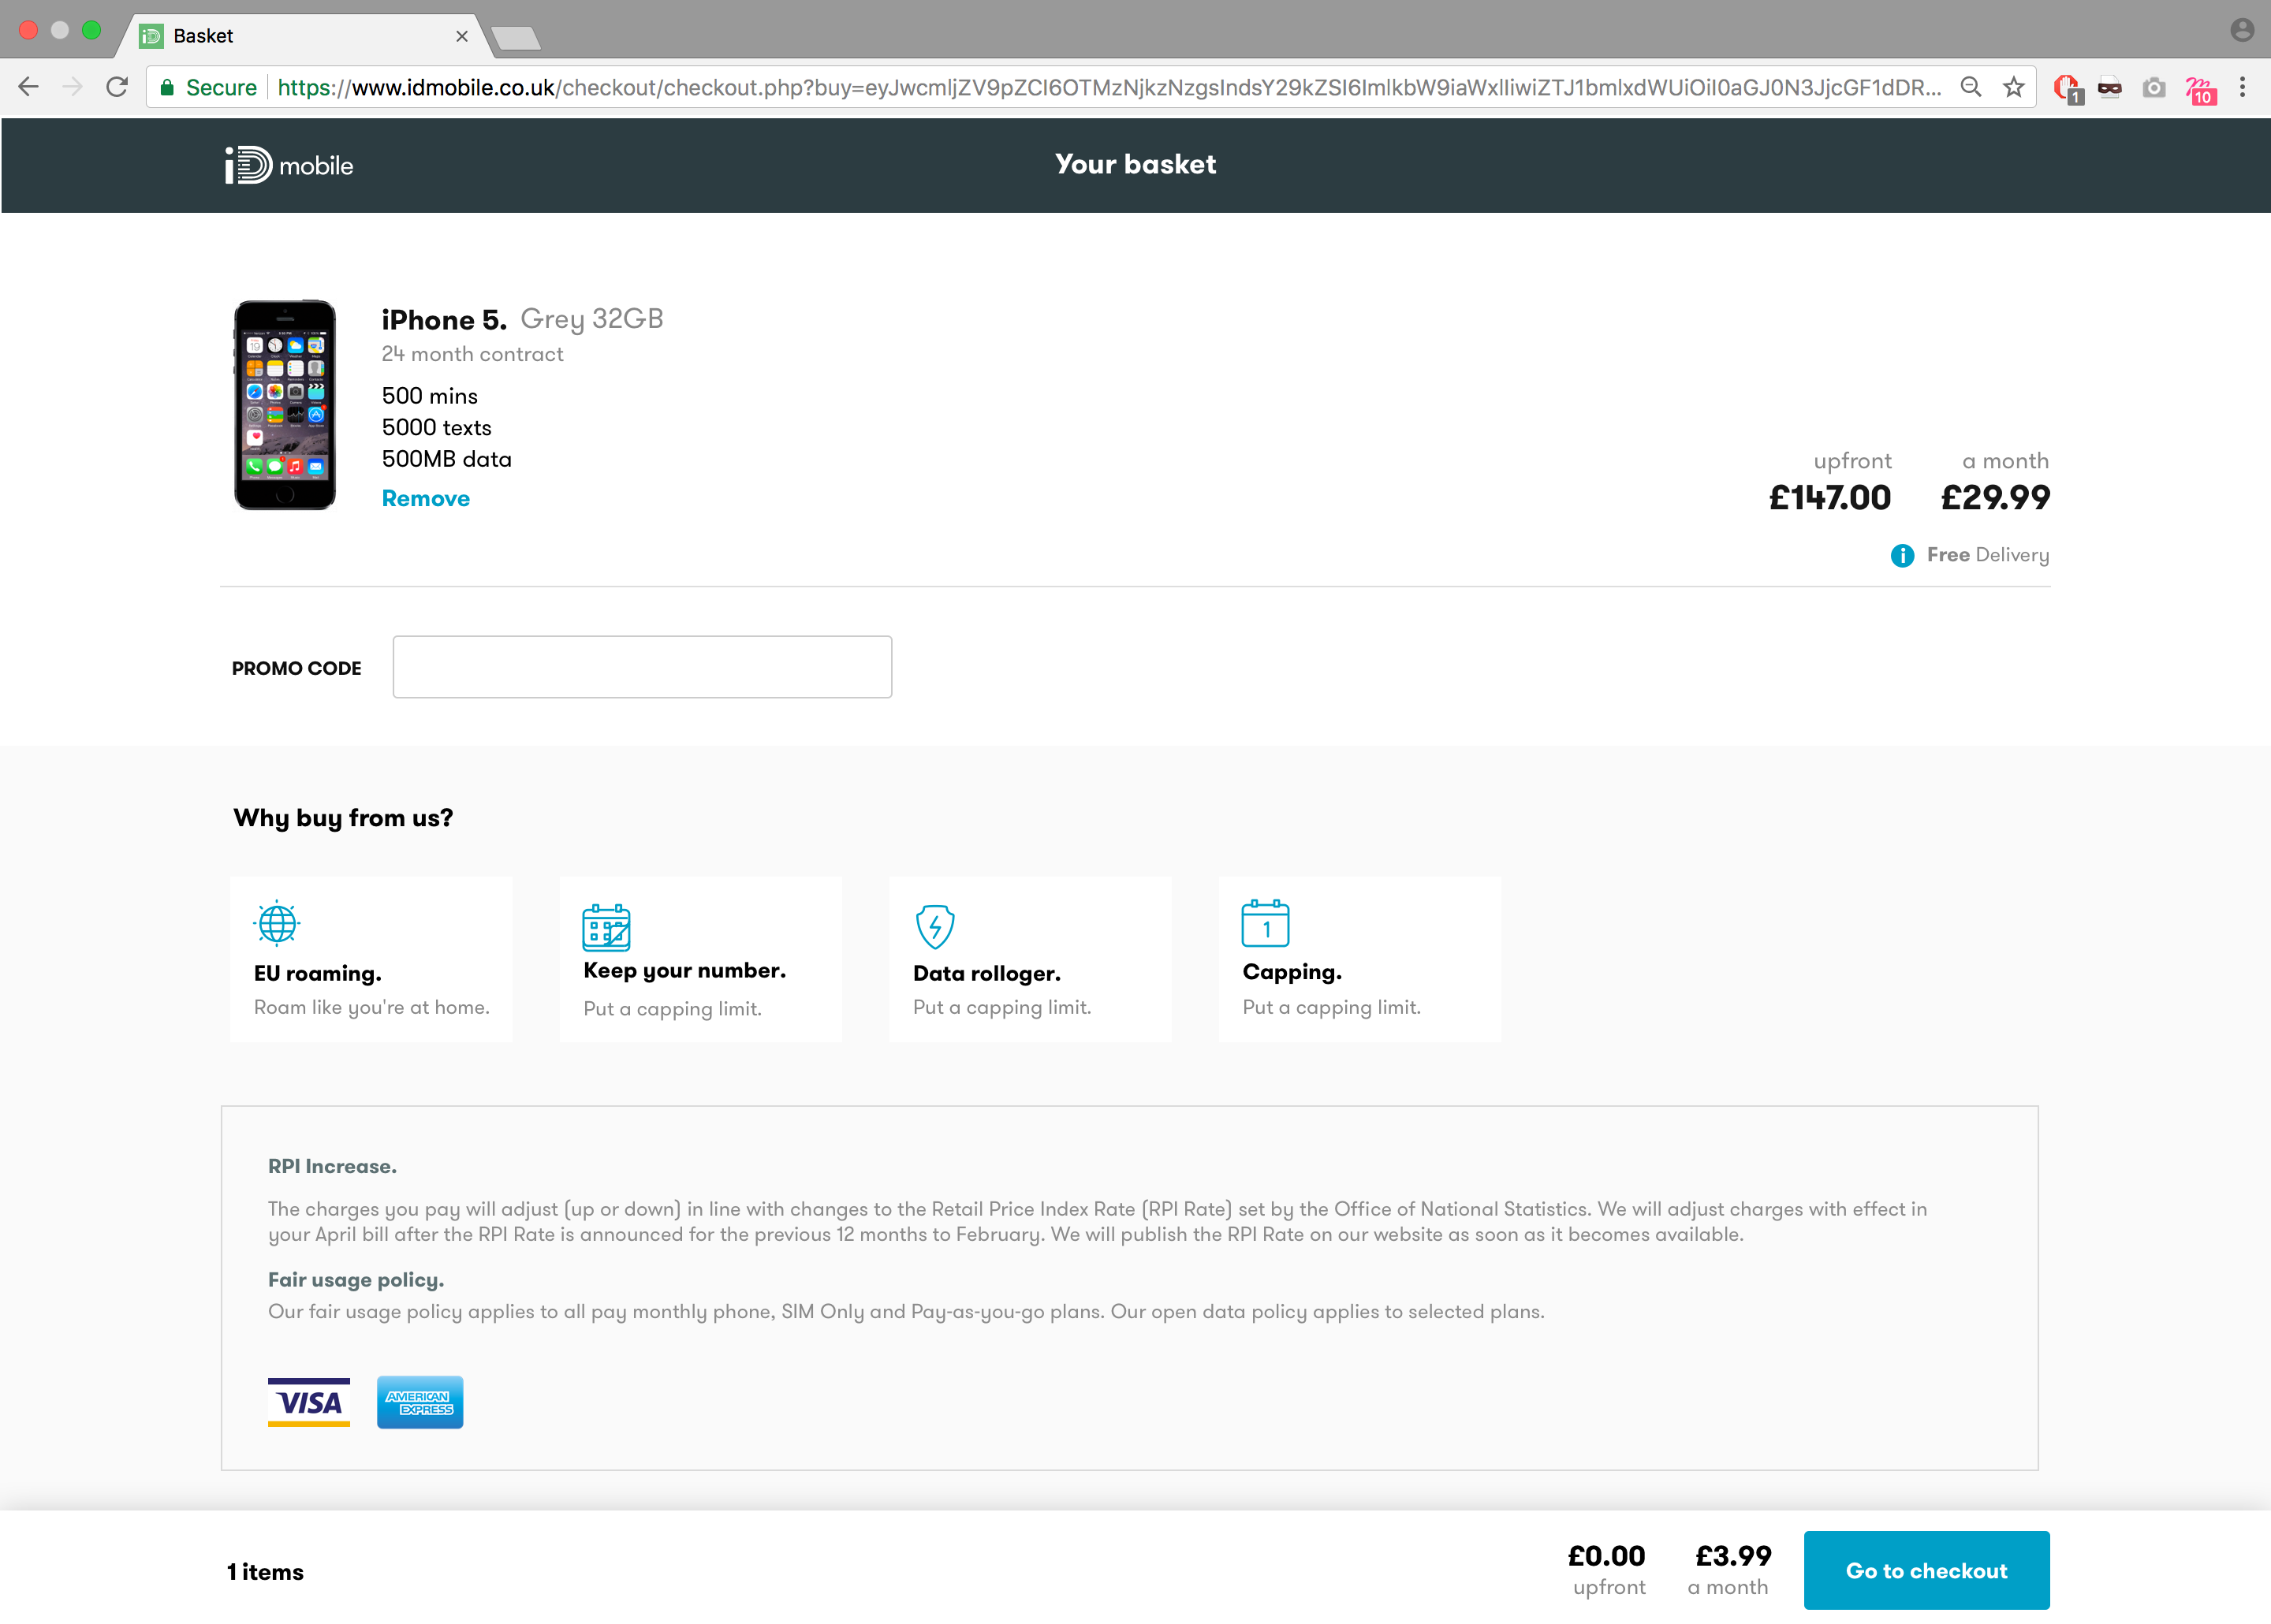
Task: Click the 'Keep your number.' card title
Action: [685, 971]
